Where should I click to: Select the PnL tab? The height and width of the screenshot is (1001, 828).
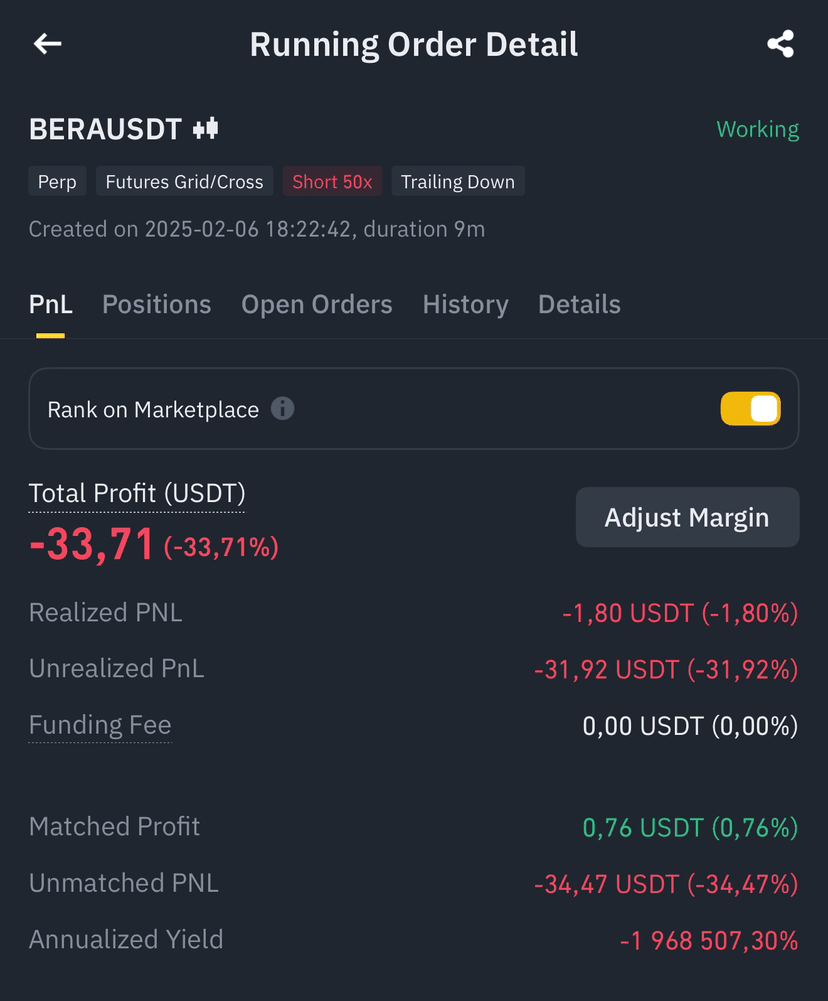pos(50,305)
